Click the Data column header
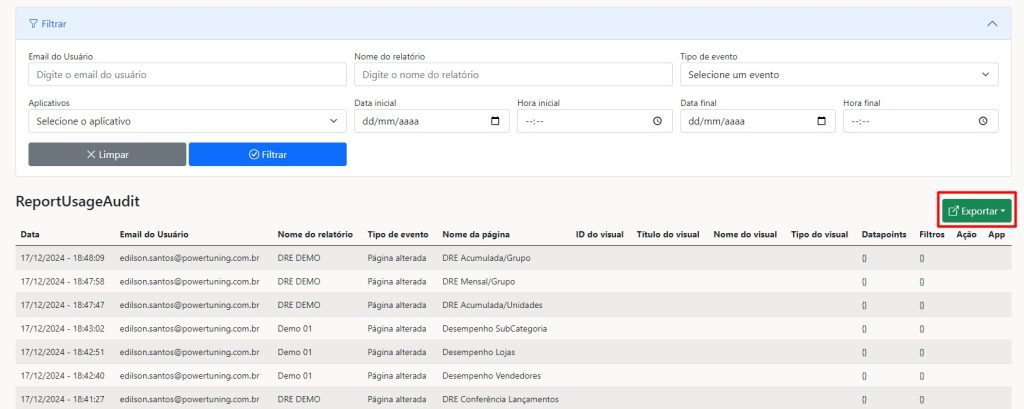Viewport: 1024px width, 409px height. tap(30, 235)
